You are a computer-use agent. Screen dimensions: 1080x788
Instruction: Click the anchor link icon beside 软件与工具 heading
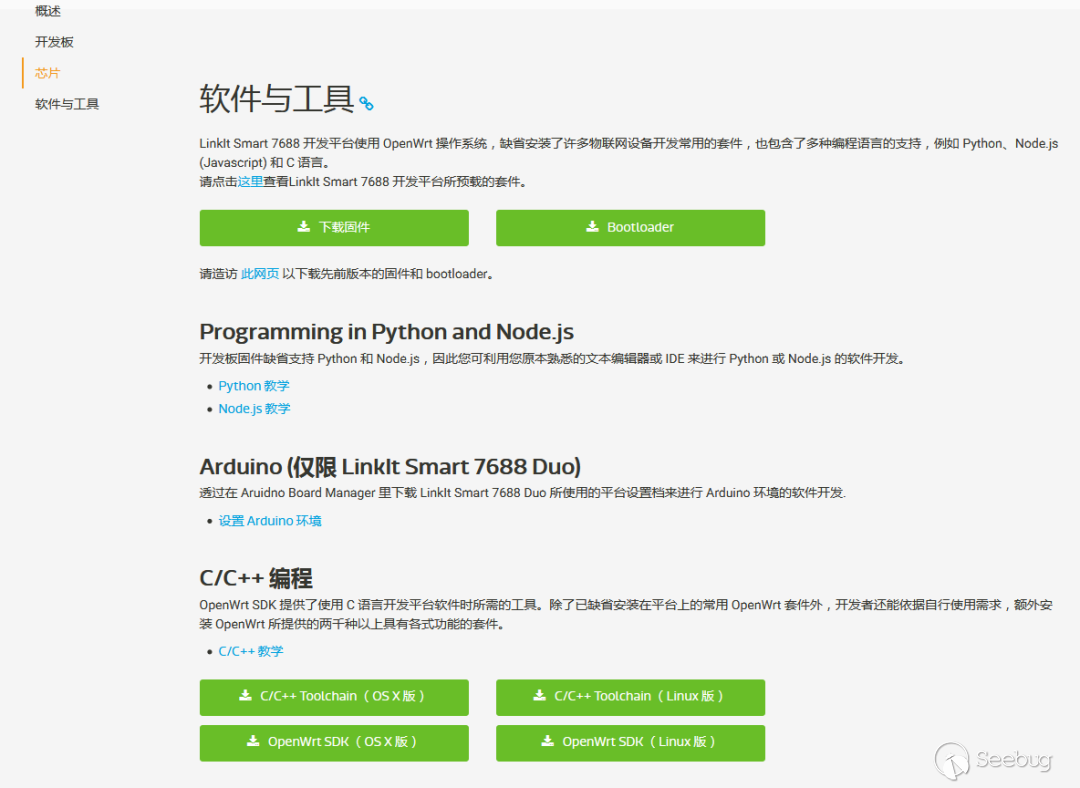(366, 104)
